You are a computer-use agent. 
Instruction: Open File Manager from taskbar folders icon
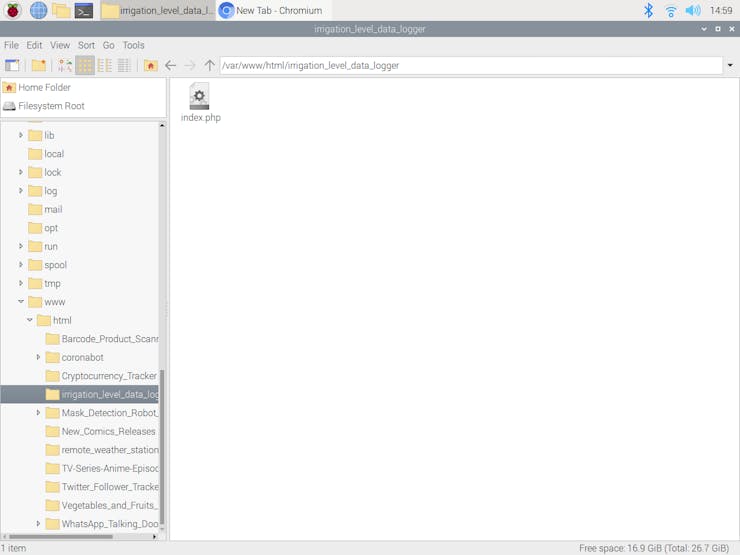(61, 10)
